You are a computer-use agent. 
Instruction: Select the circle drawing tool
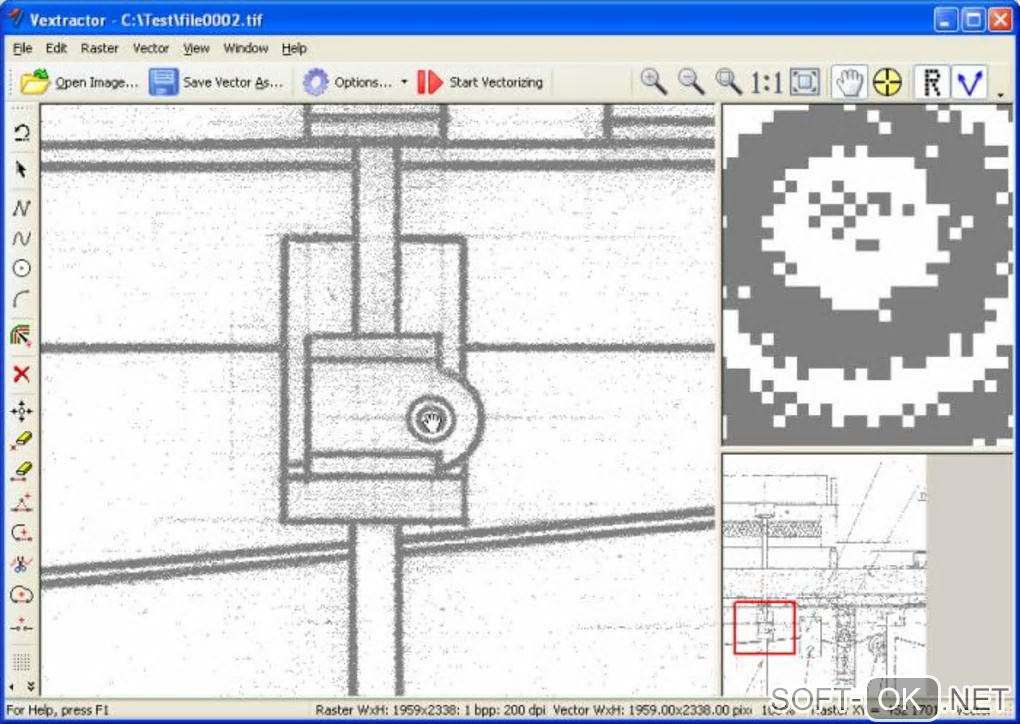coord(21,268)
